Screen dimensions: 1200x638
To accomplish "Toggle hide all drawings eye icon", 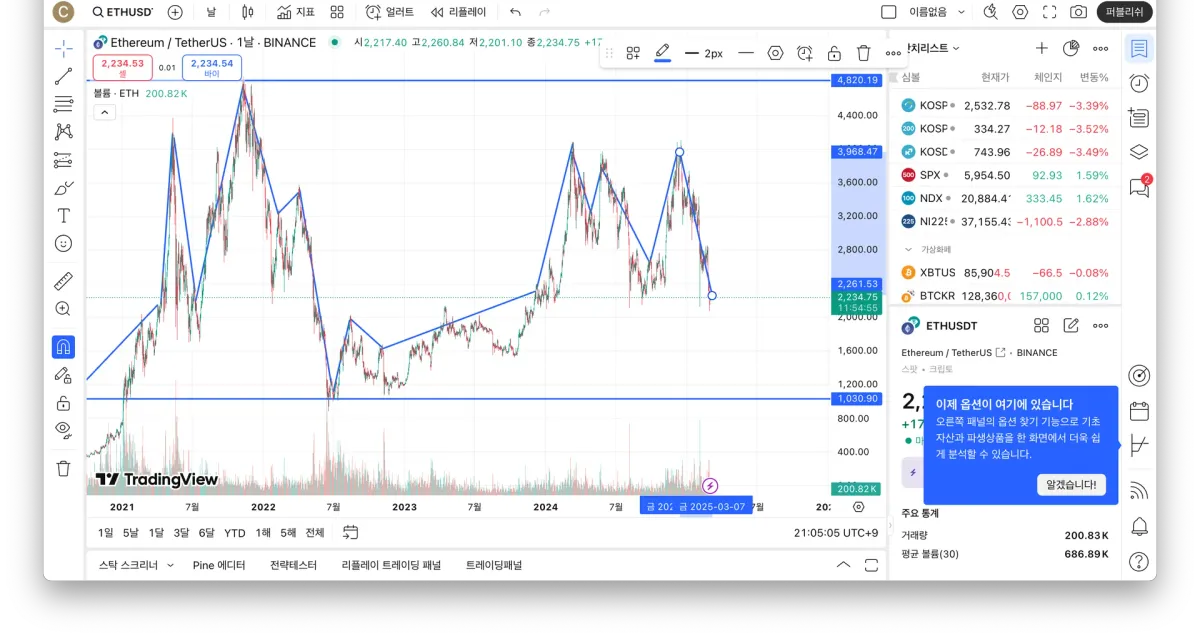I will click(63, 429).
